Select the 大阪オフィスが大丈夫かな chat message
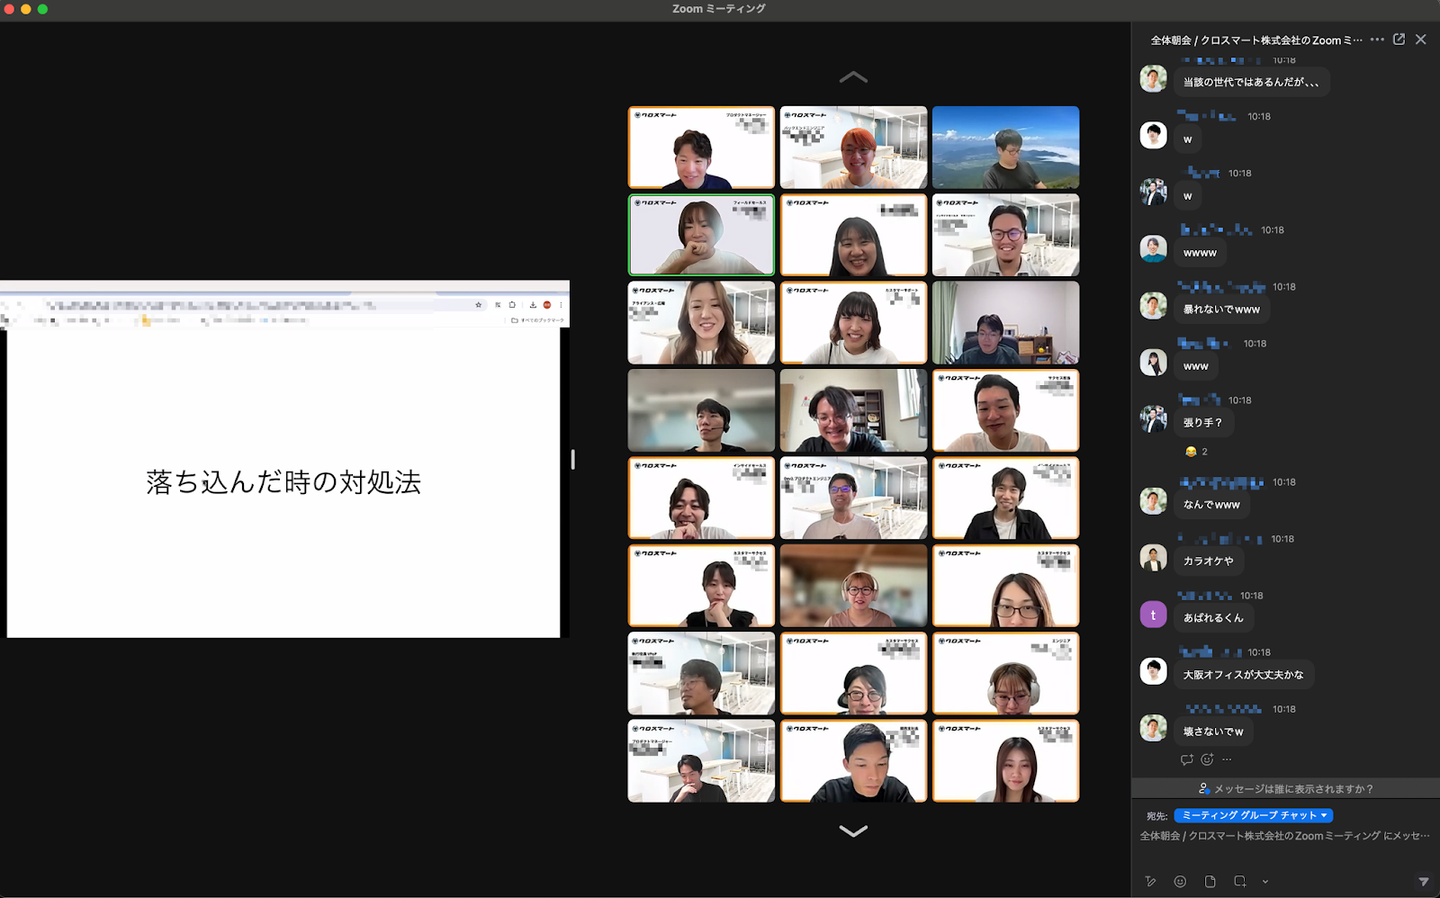This screenshot has width=1440, height=898. (1244, 675)
